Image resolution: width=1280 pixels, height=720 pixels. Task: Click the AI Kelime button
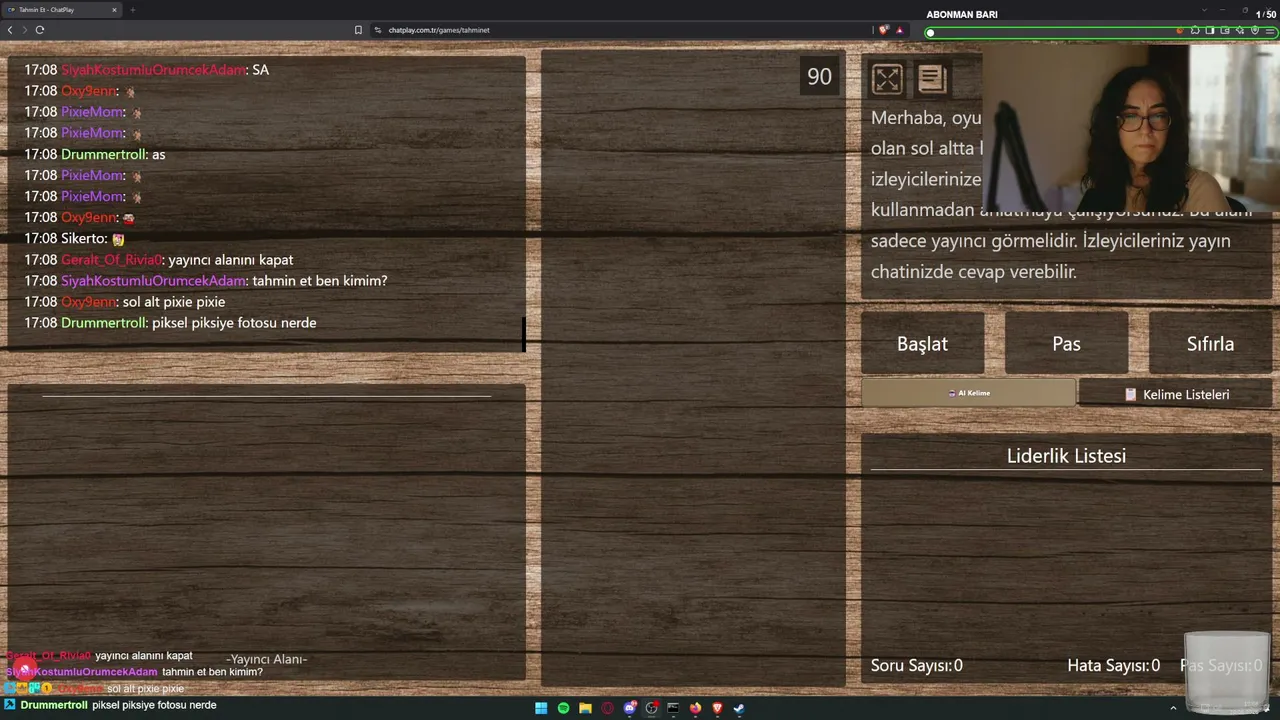click(x=968, y=393)
